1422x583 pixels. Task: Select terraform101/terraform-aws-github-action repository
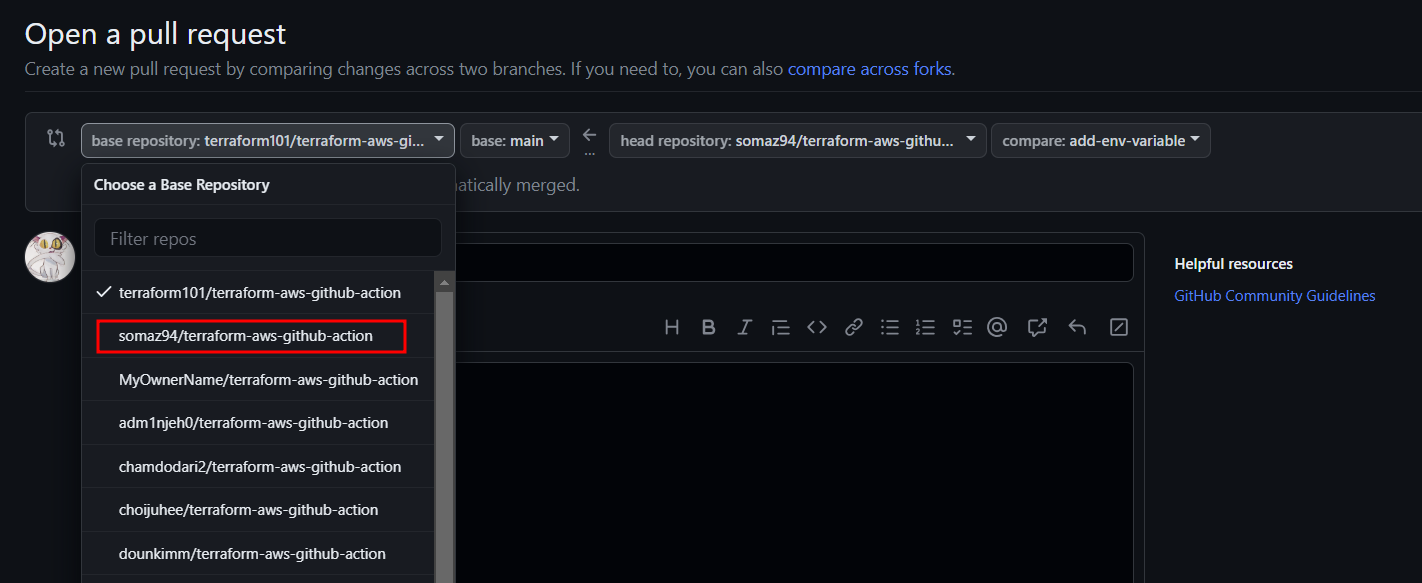pos(259,293)
